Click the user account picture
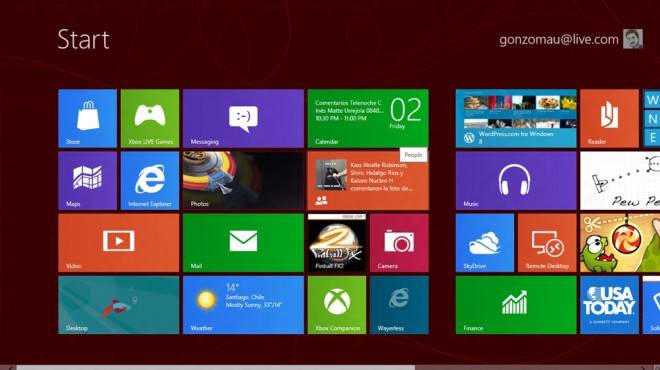This screenshot has height=370, width=660. pyautogui.click(x=633, y=39)
